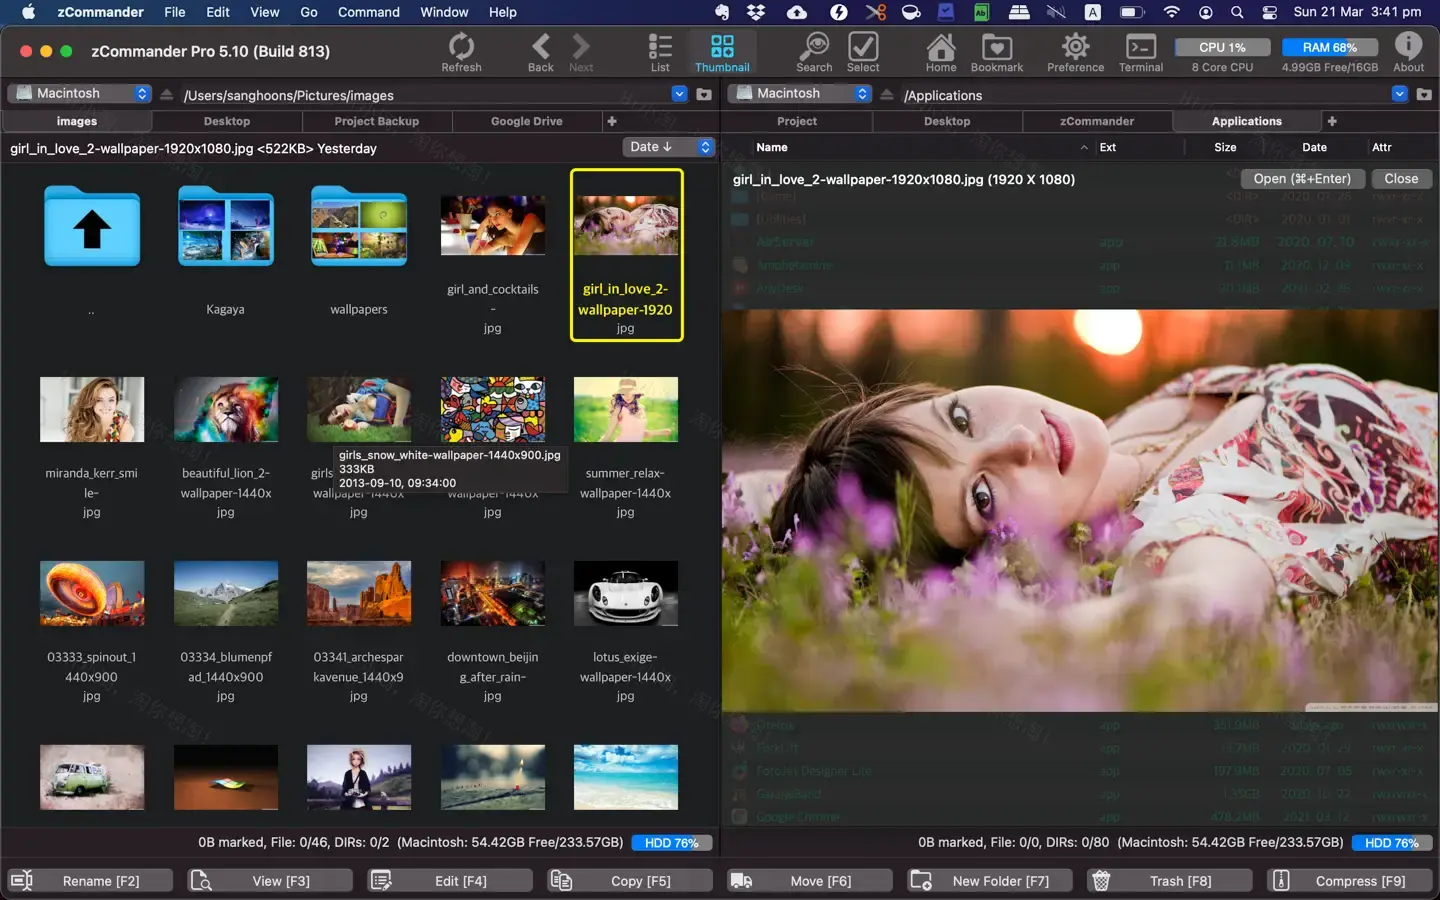Viewport: 1440px width, 900px height.
Task: Click the Select checkmark icon
Action: [862, 47]
